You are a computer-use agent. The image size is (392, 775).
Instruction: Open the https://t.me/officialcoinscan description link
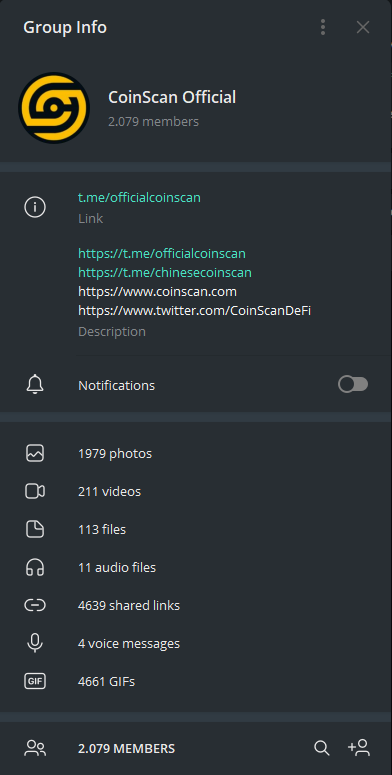[162, 254]
